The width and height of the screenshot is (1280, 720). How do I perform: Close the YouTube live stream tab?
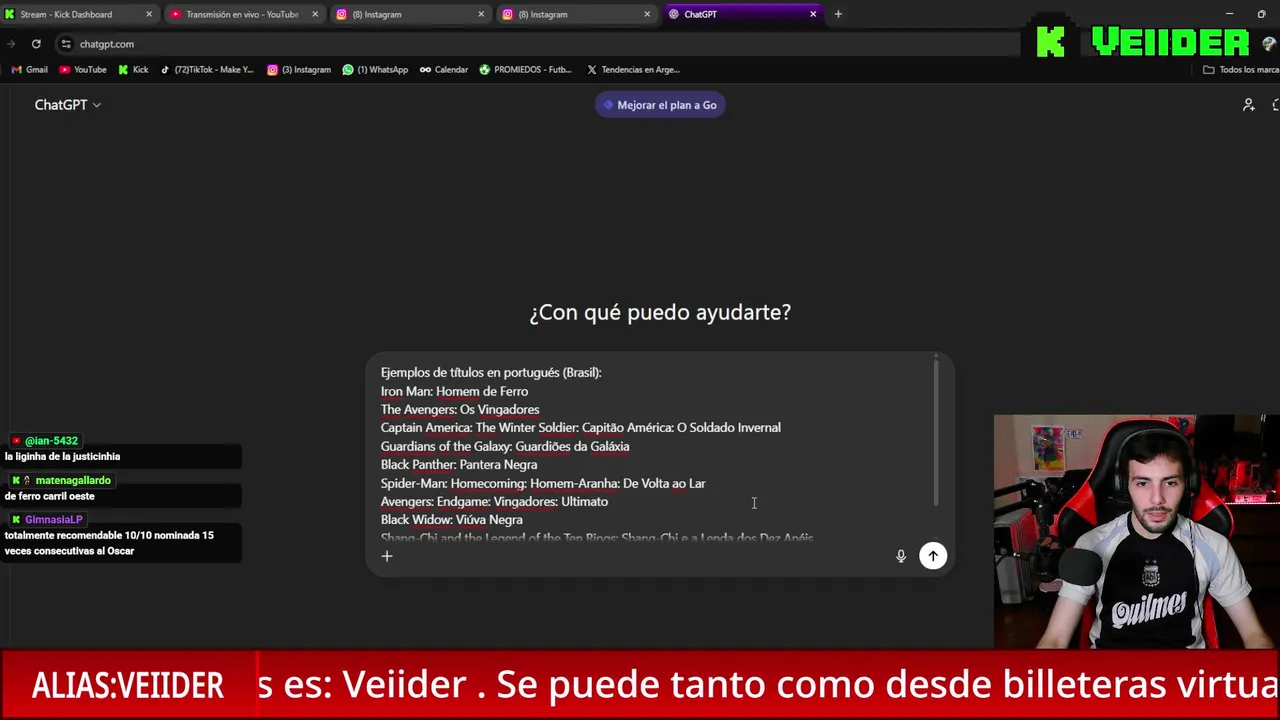(x=315, y=14)
